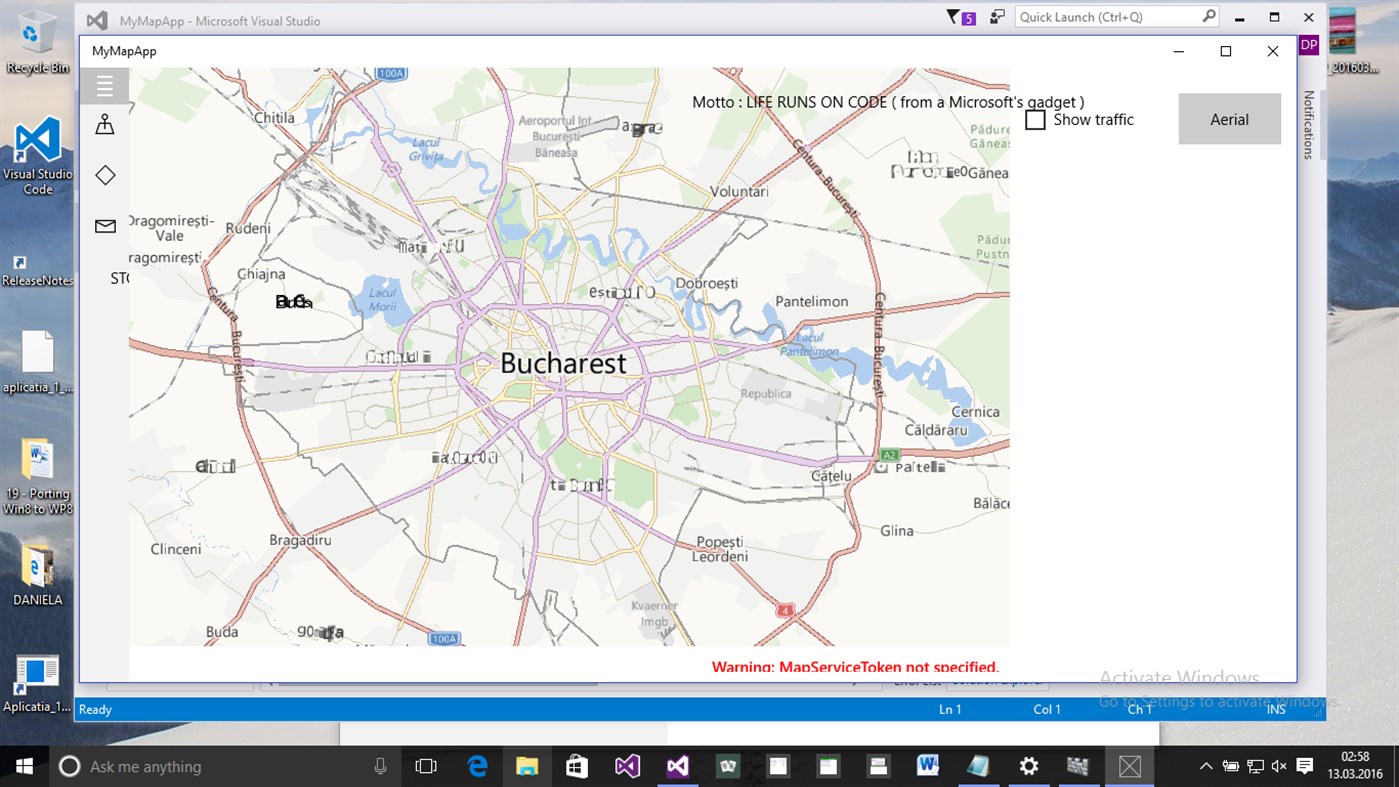Select the map pin icon in MyMapApp sidebar
The height and width of the screenshot is (787, 1399).
[104, 126]
